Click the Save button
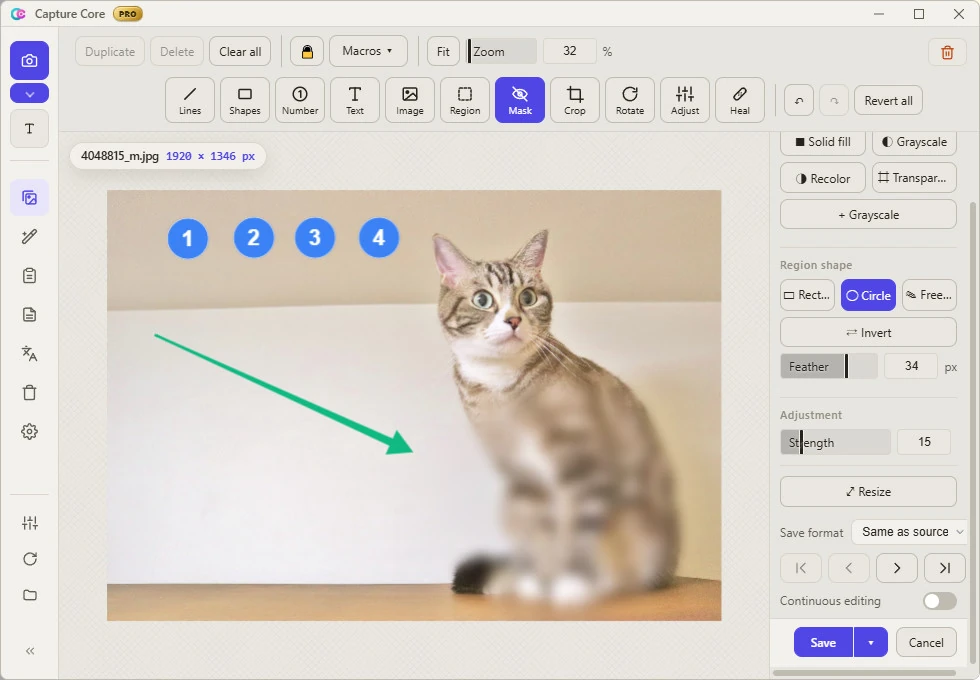Screen dimensions: 980x680 [823, 642]
